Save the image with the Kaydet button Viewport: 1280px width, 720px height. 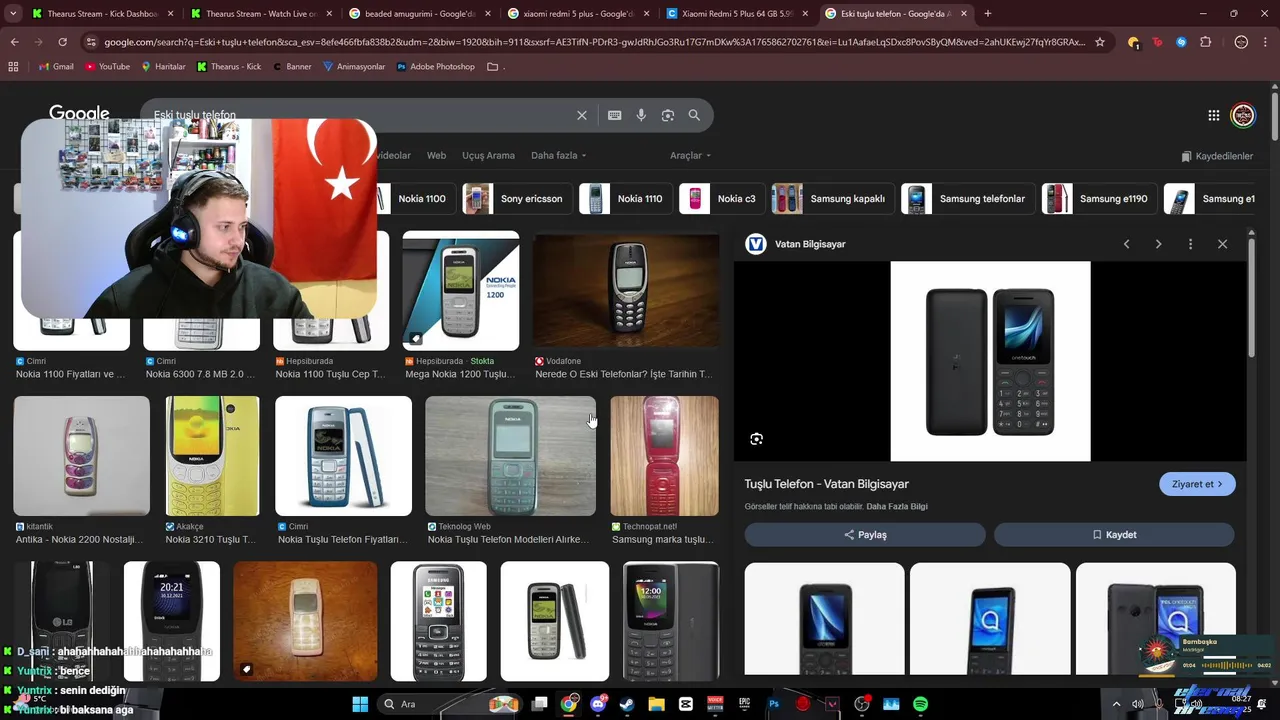[1114, 535]
